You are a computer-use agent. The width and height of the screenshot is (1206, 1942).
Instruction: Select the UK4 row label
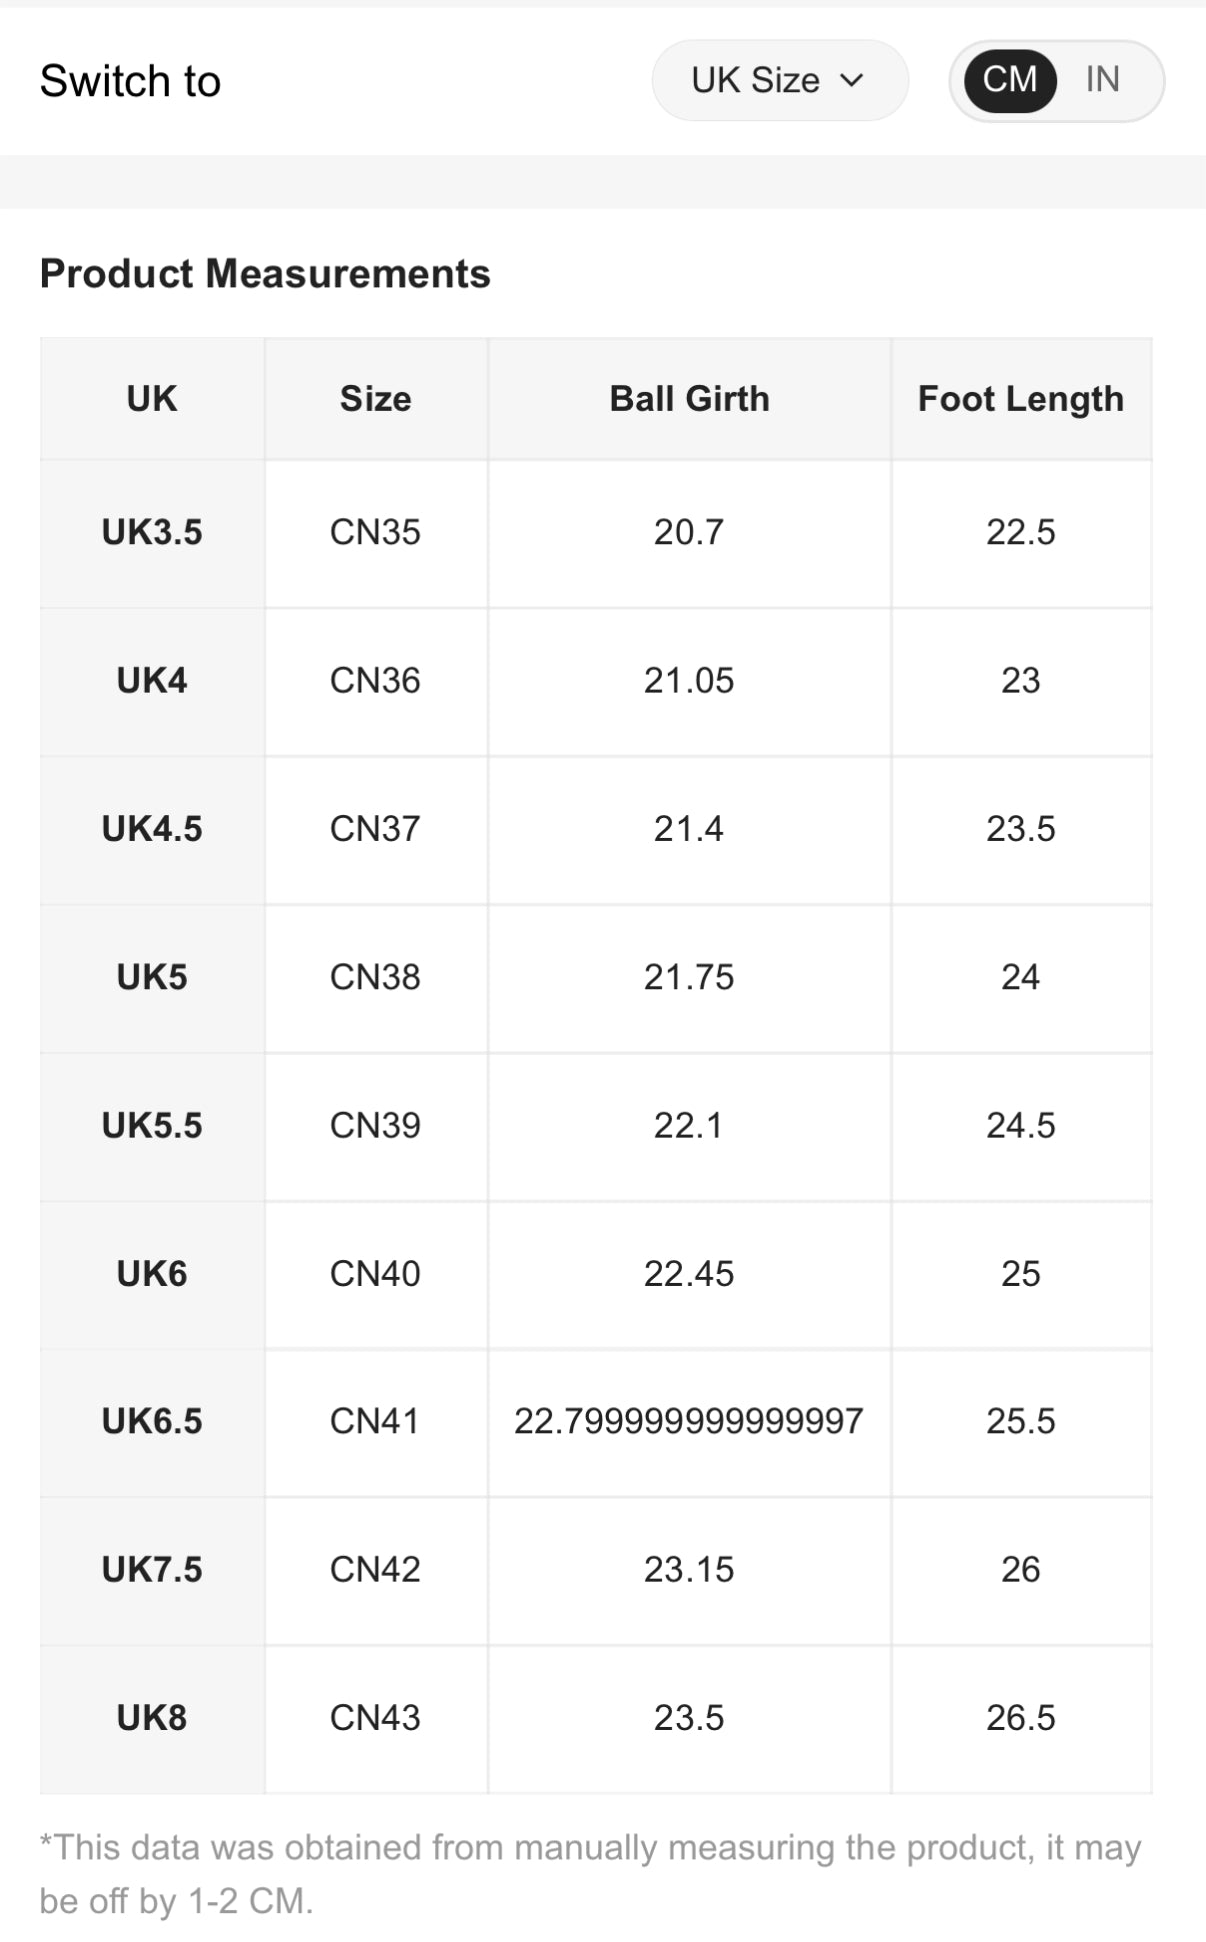pyautogui.click(x=152, y=681)
